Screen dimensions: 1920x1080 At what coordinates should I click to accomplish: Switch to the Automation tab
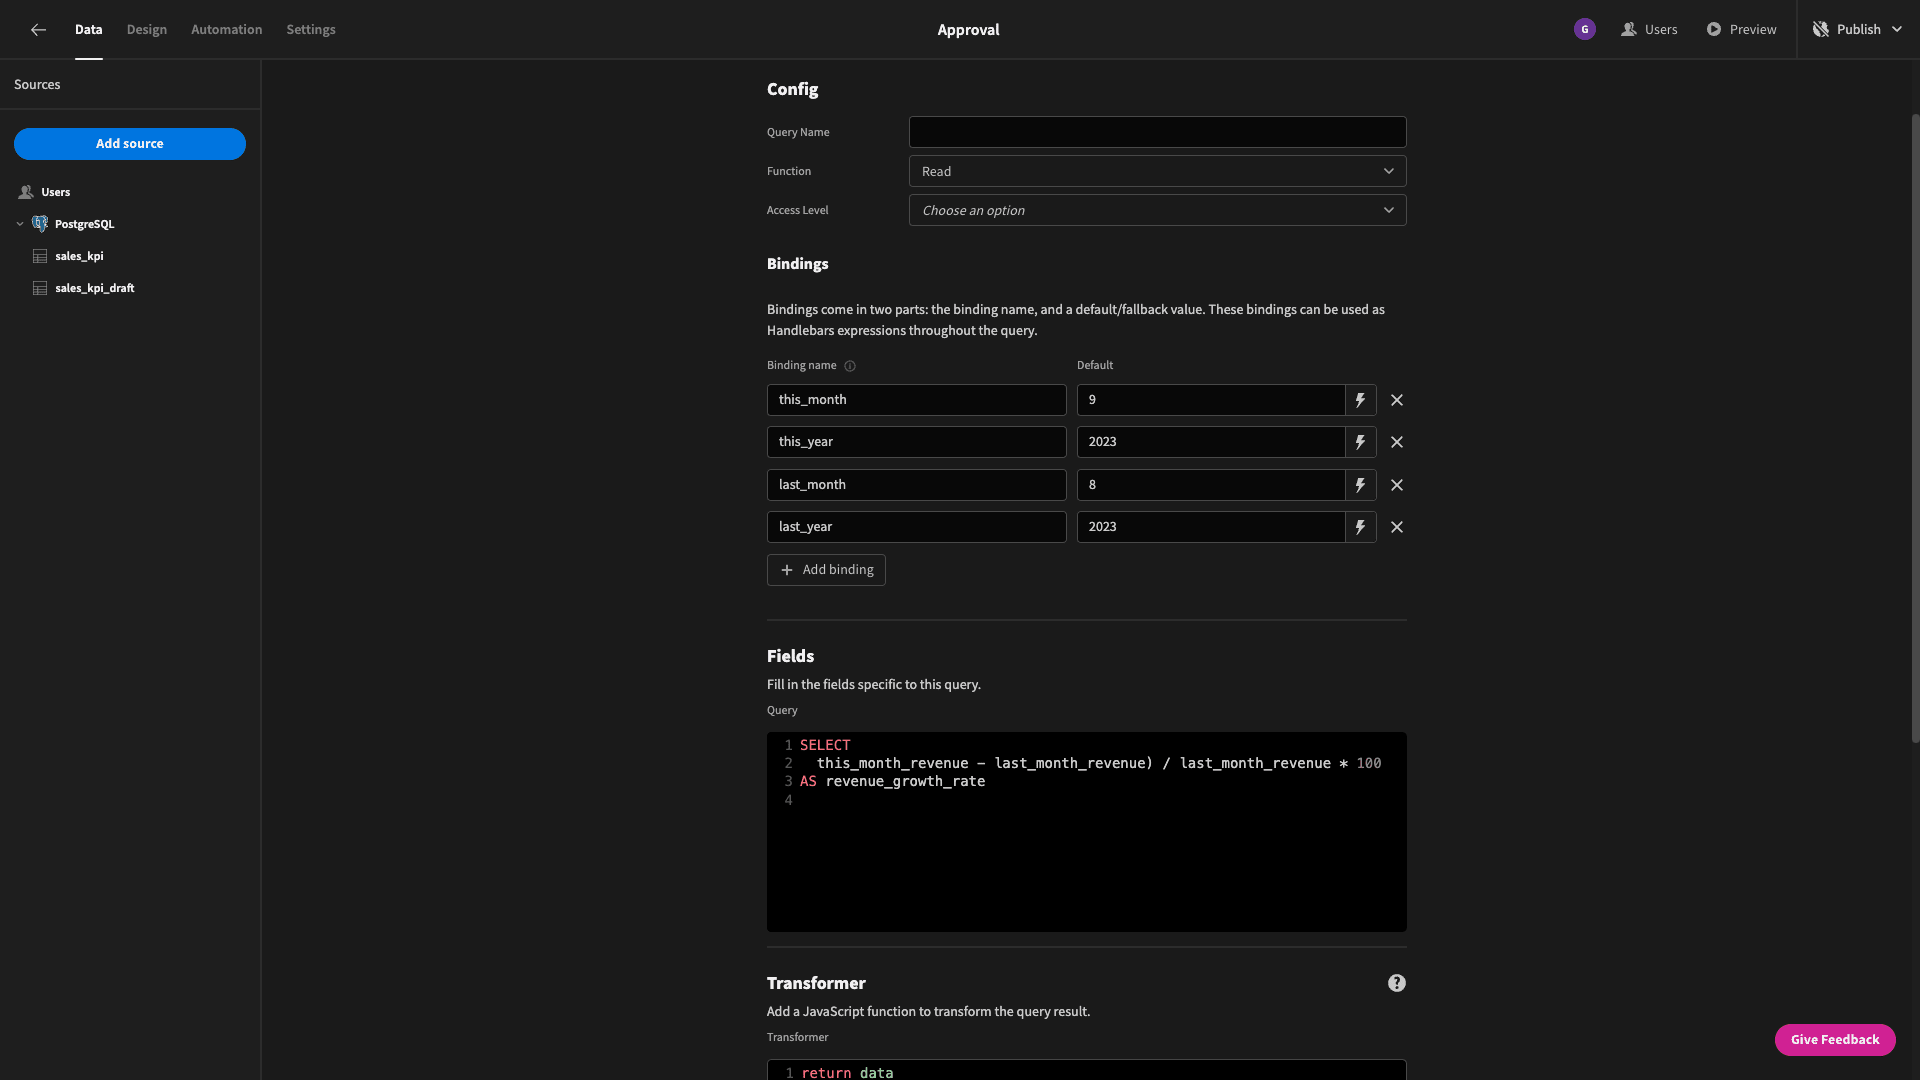pos(227,30)
